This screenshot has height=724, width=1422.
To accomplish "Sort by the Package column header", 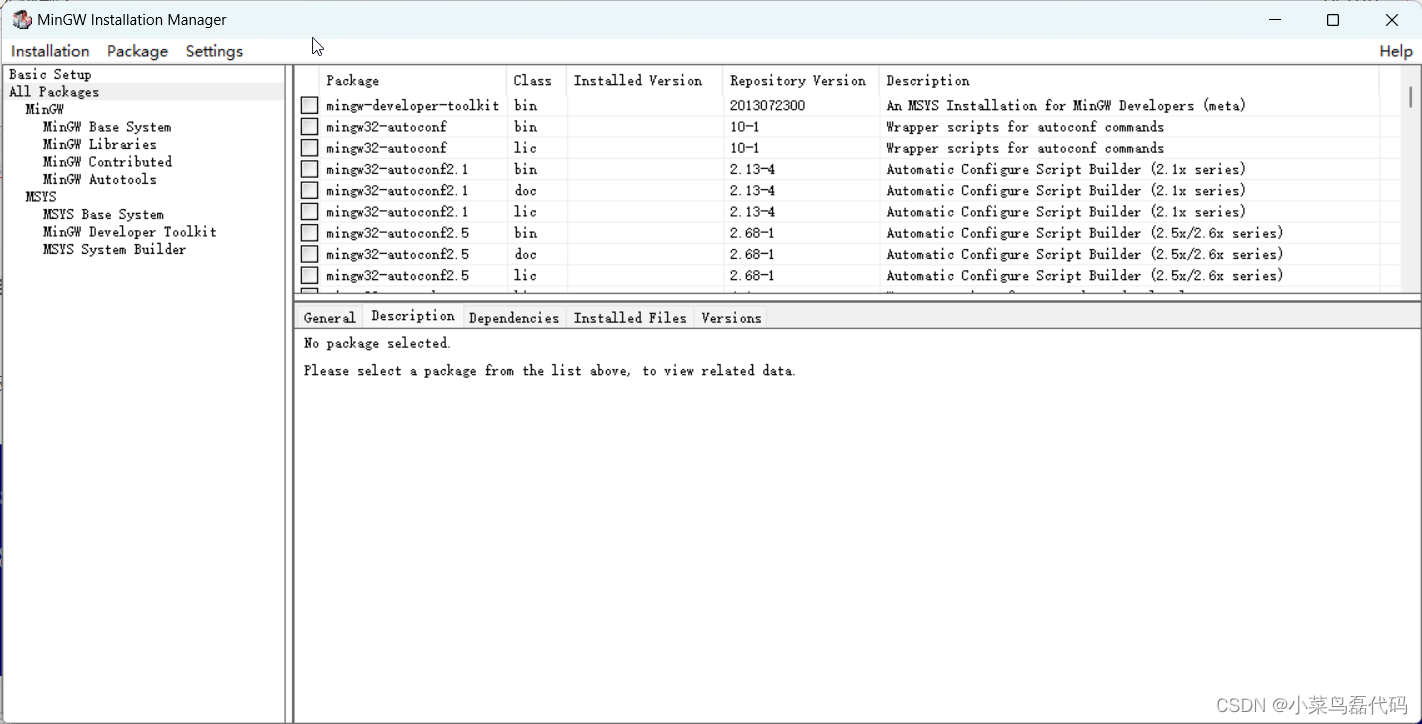I will click(x=412, y=80).
